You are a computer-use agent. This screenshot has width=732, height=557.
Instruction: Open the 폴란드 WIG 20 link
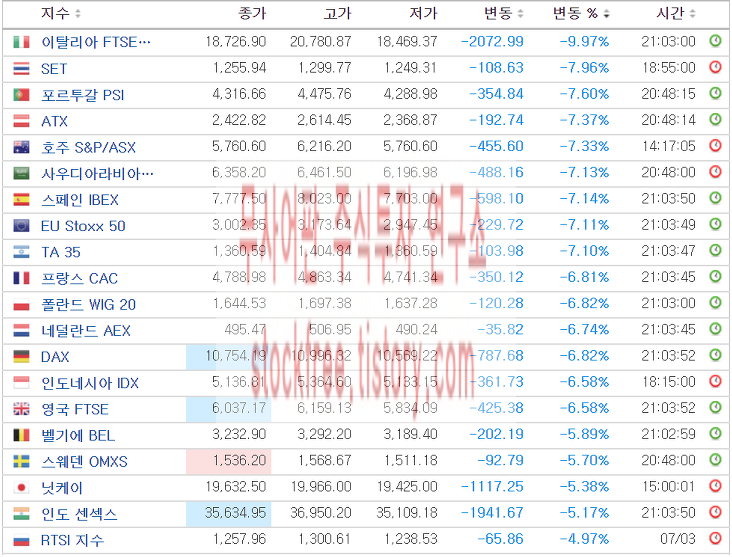88,304
